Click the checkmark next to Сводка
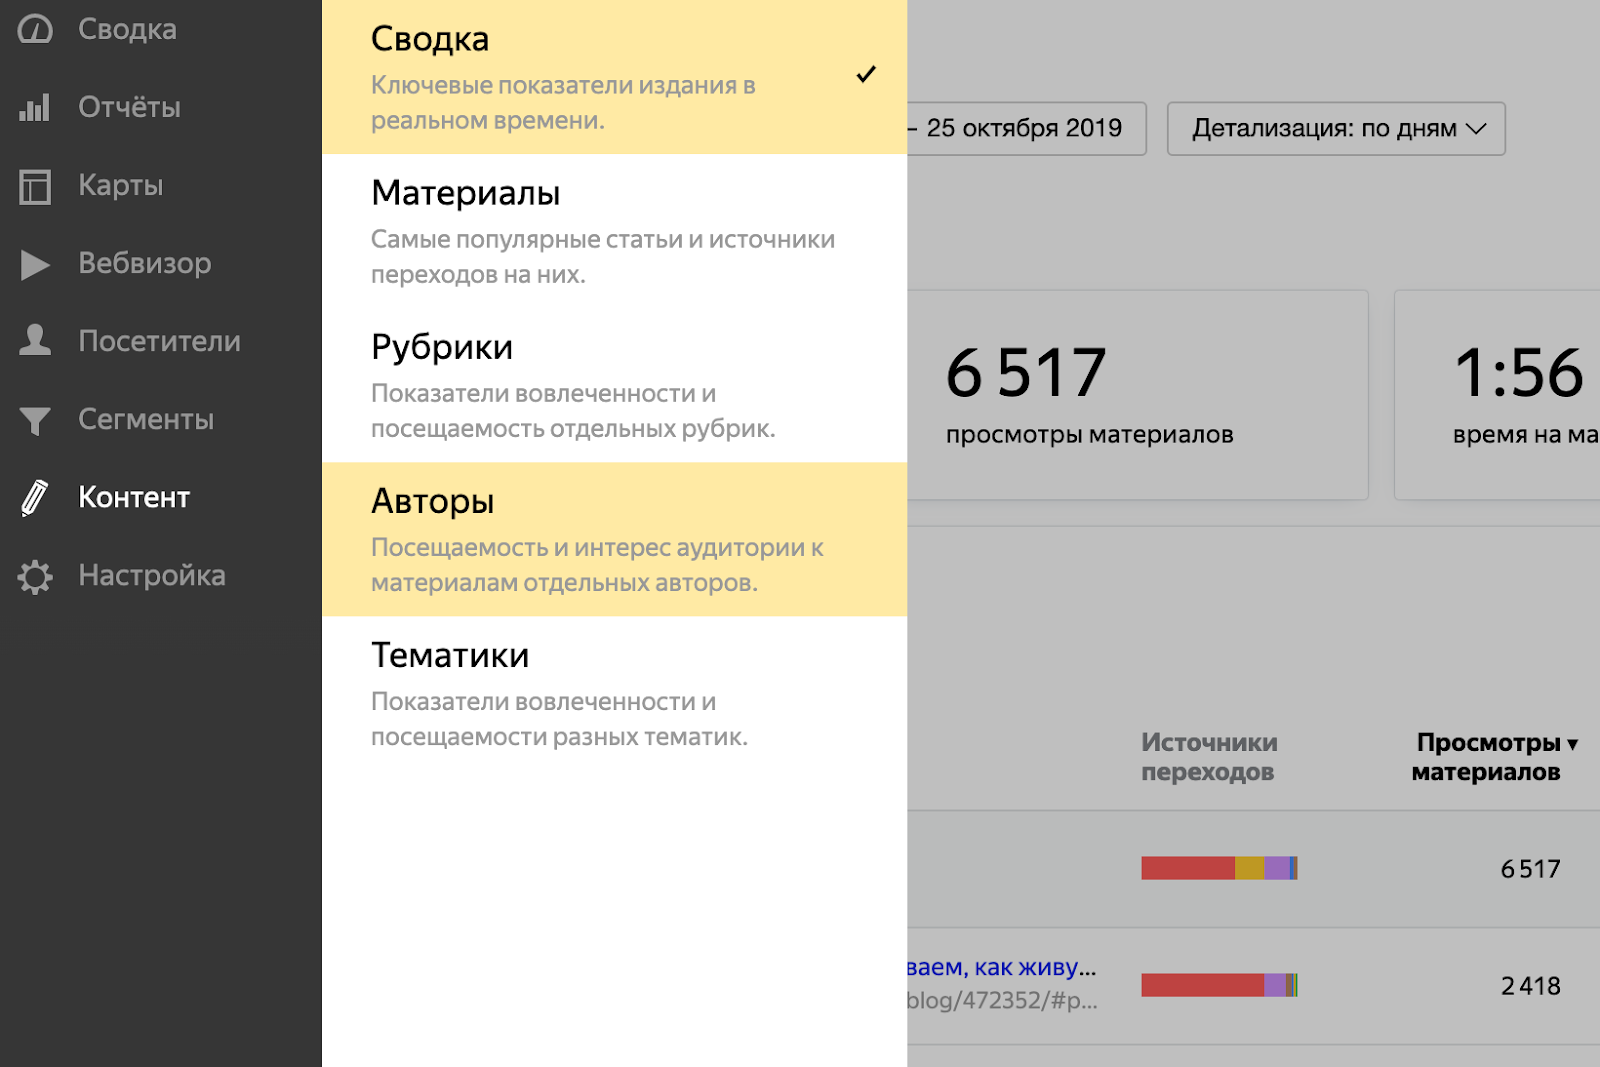The height and width of the screenshot is (1067, 1600). click(868, 73)
